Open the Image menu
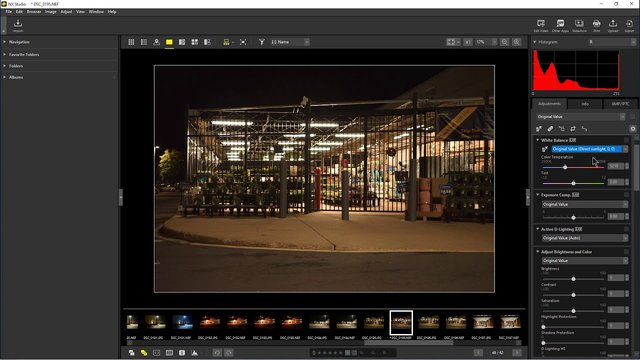640x360 pixels. [51, 12]
